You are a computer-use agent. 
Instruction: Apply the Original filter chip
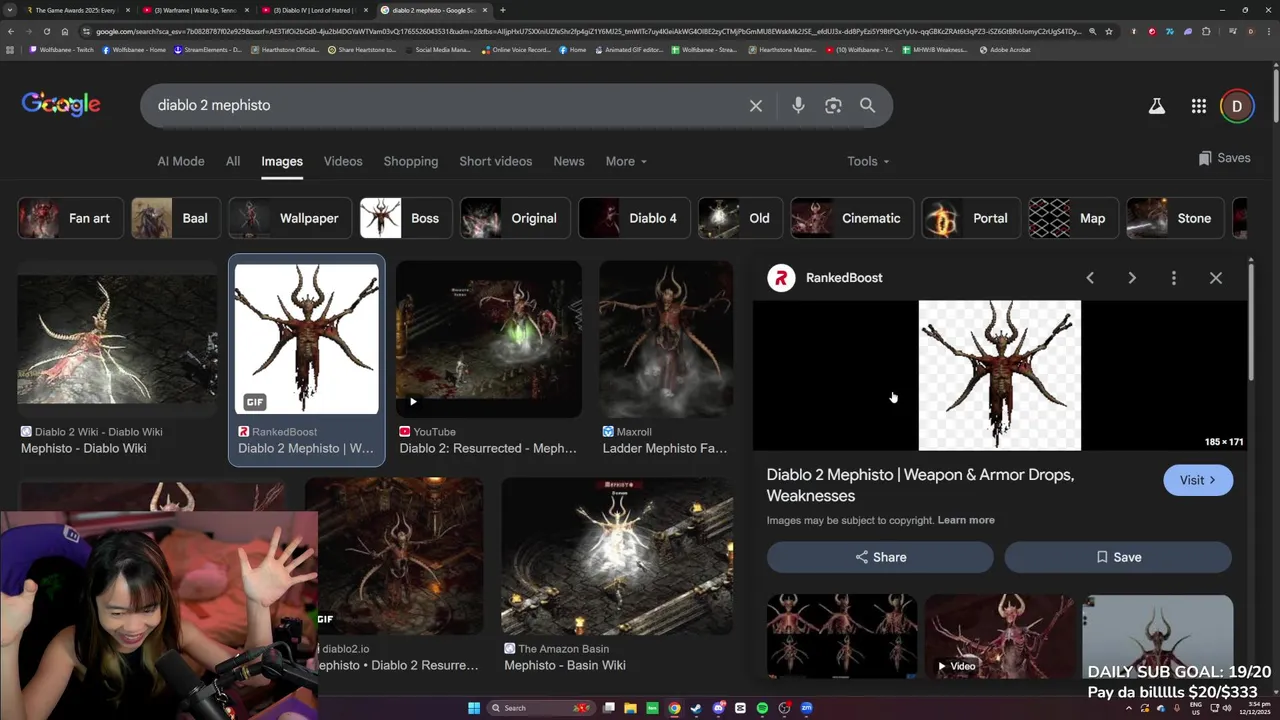pos(515,218)
